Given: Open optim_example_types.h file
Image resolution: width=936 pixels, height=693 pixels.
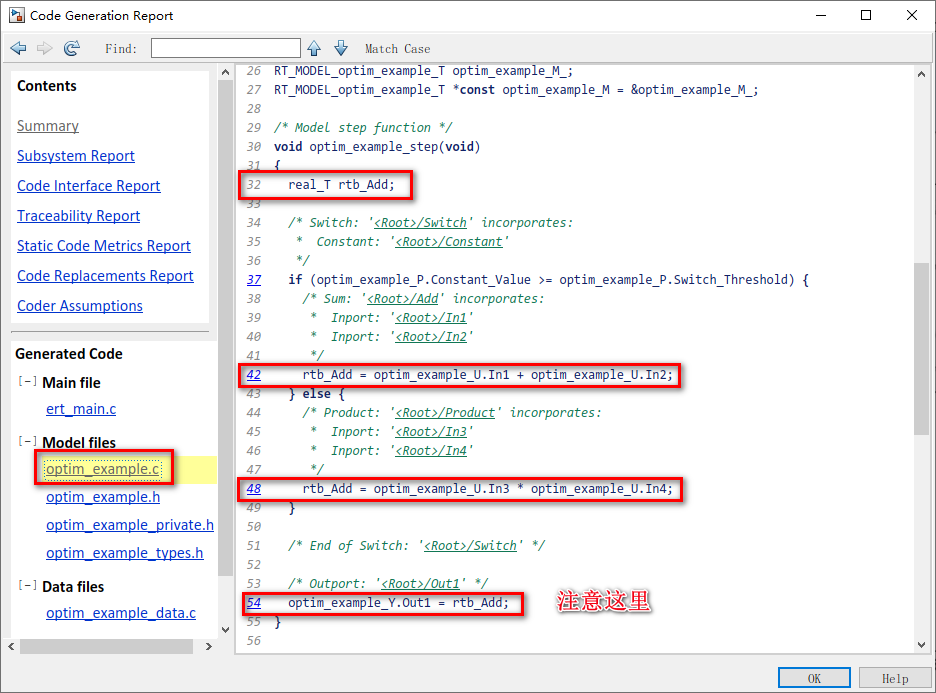Looking at the screenshot, I should pyautogui.click(x=125, y=553).
